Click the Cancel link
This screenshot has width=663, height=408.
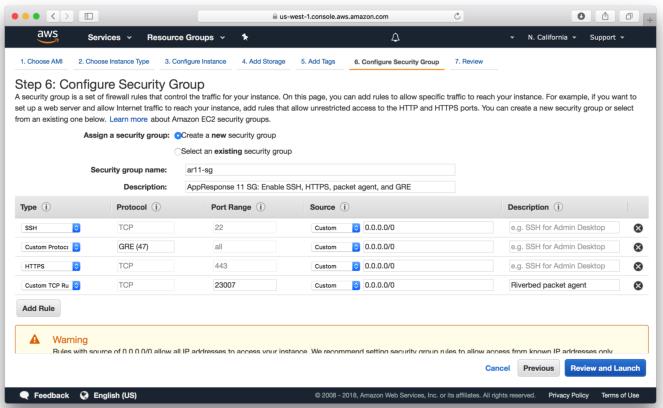click(x=498, y=368)
